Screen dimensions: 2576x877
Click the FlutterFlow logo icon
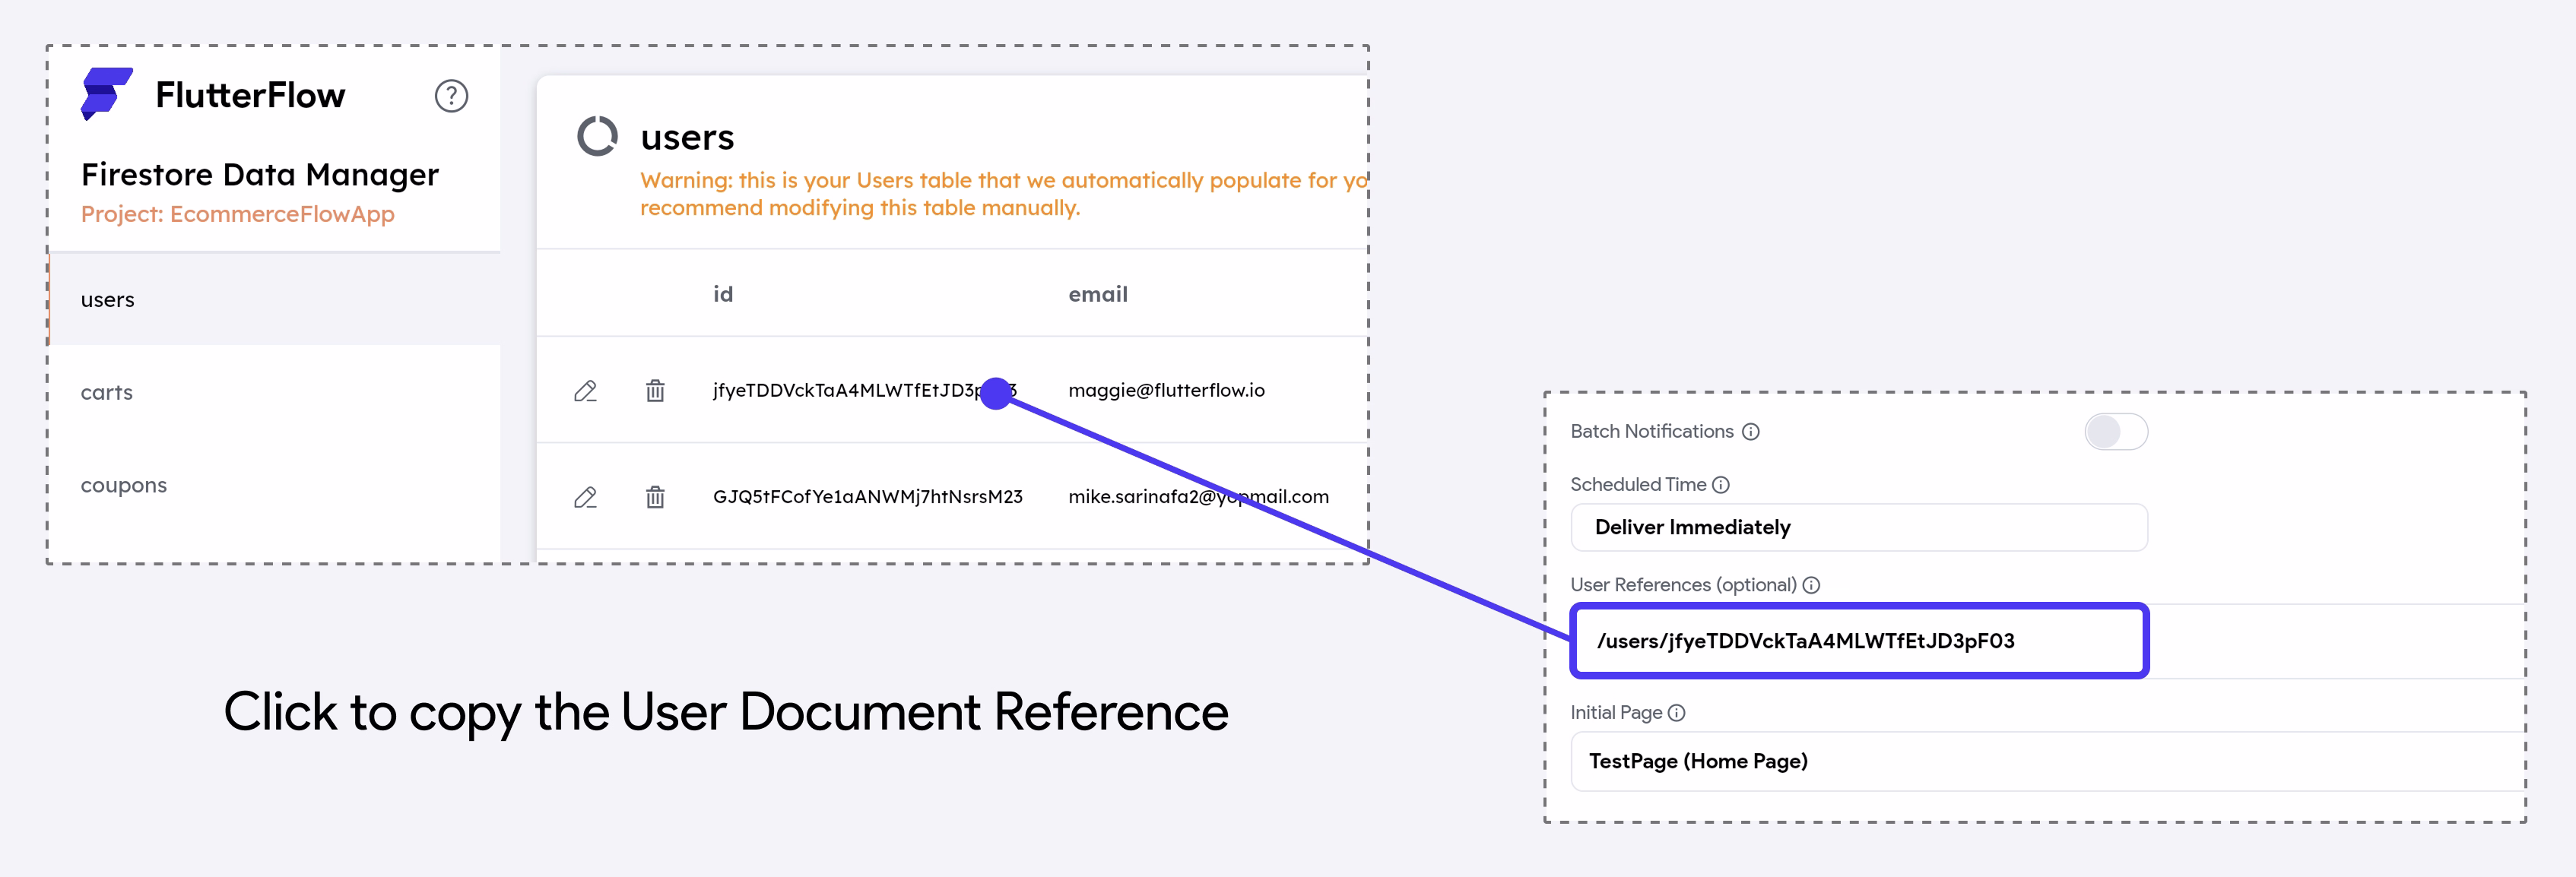point(107,94)
